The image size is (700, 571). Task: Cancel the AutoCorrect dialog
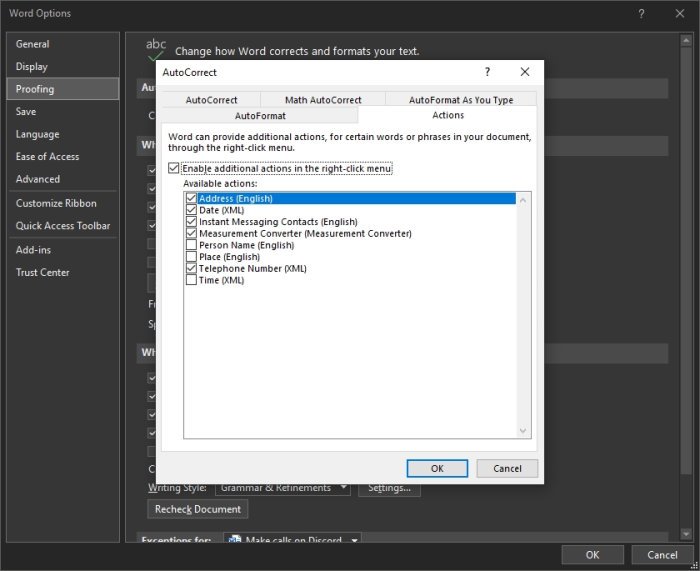point(506,468)
